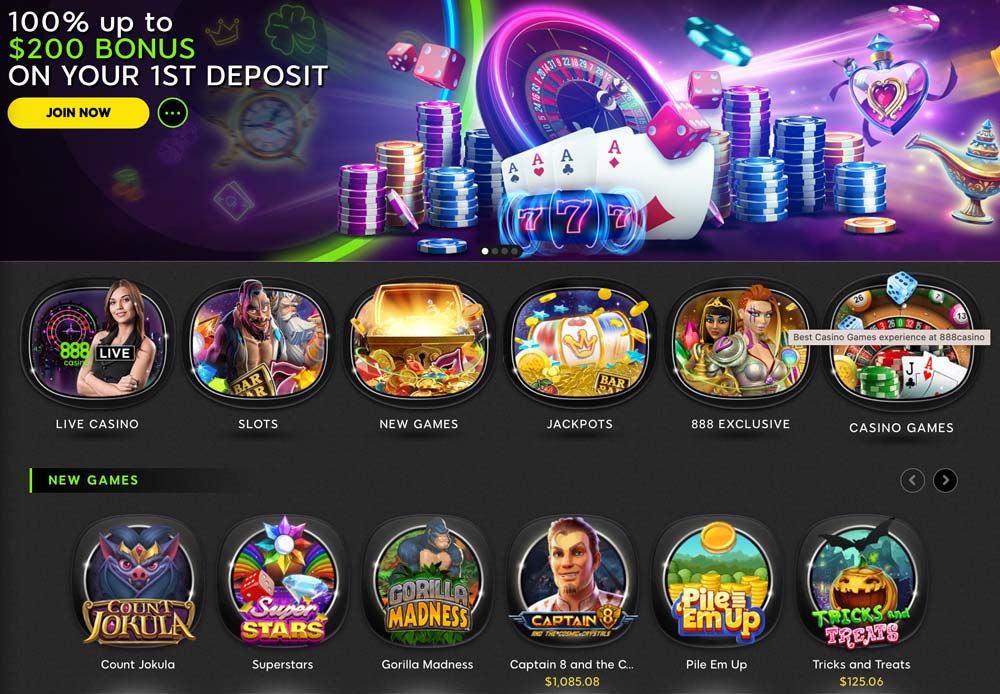
Task: Launch the Superstars game icon
Action: [283, 582]
